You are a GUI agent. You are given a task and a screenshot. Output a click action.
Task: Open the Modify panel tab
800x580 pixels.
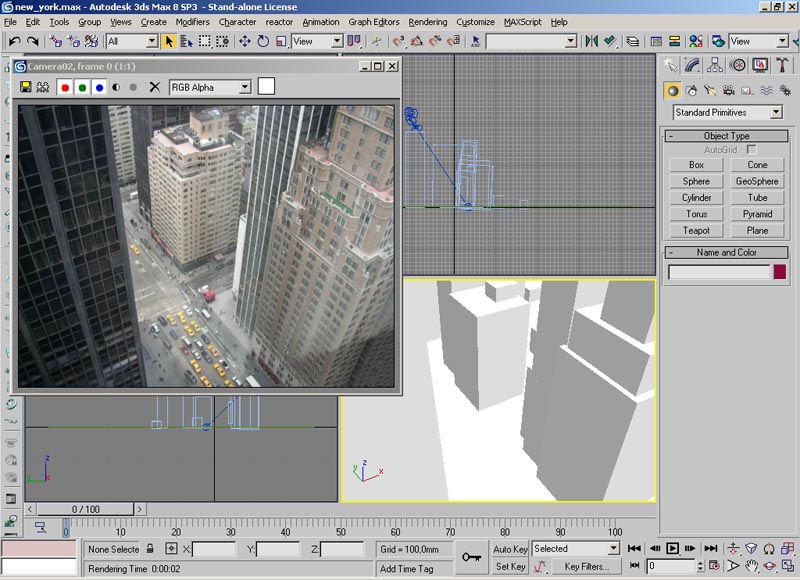693,65
